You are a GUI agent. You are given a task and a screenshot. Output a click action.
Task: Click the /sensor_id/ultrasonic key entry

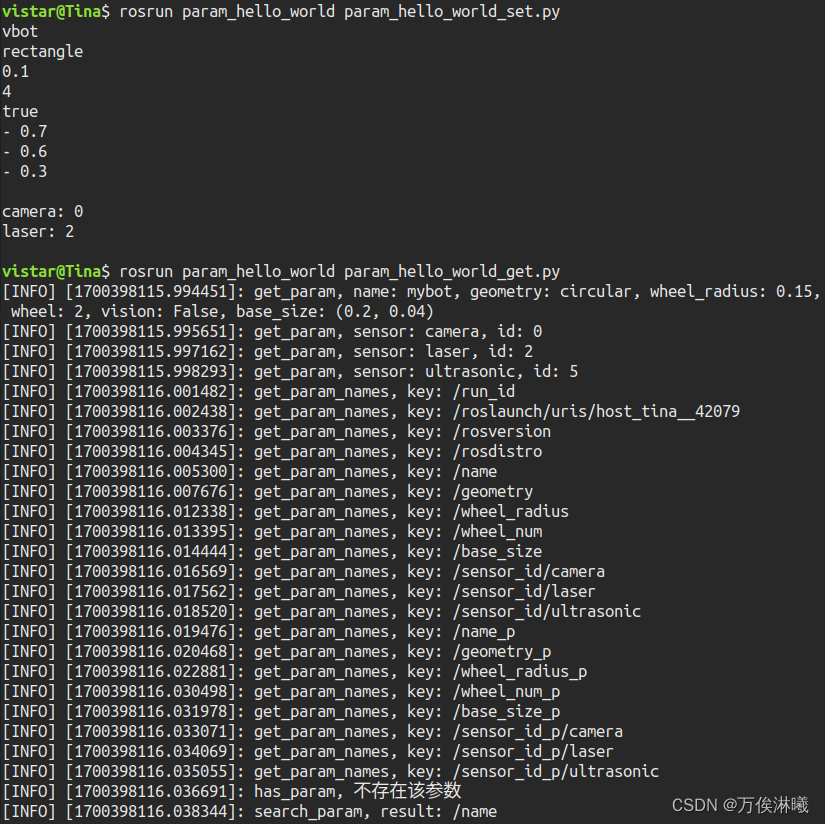547,612
